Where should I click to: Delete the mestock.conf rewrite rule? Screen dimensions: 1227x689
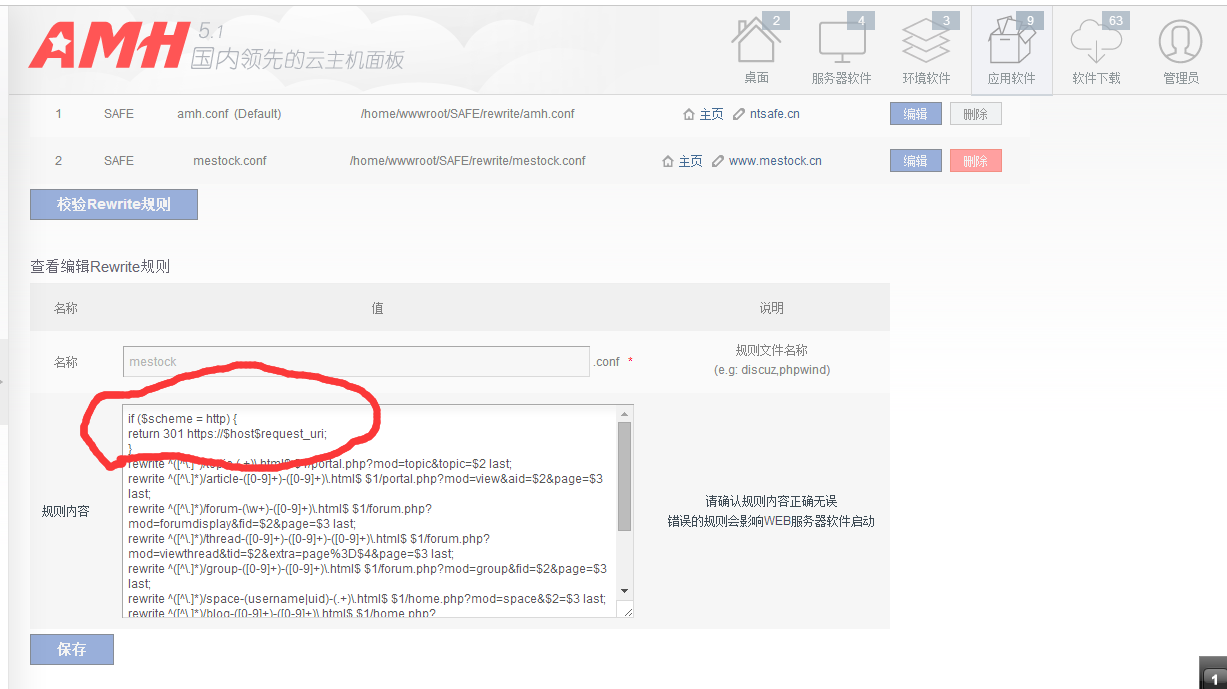[x=975, y=161]
